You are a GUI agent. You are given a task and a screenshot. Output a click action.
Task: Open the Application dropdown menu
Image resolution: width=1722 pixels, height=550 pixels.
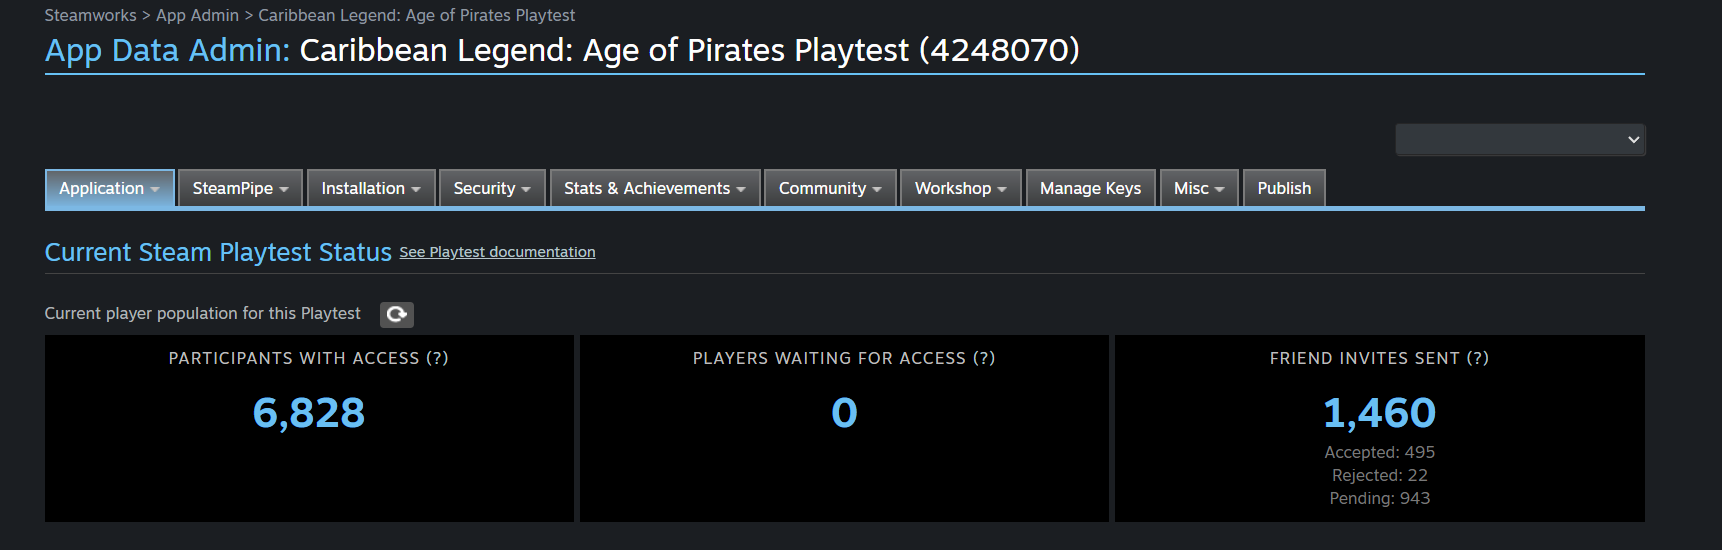pyautogui.click(x=110, y=188)
